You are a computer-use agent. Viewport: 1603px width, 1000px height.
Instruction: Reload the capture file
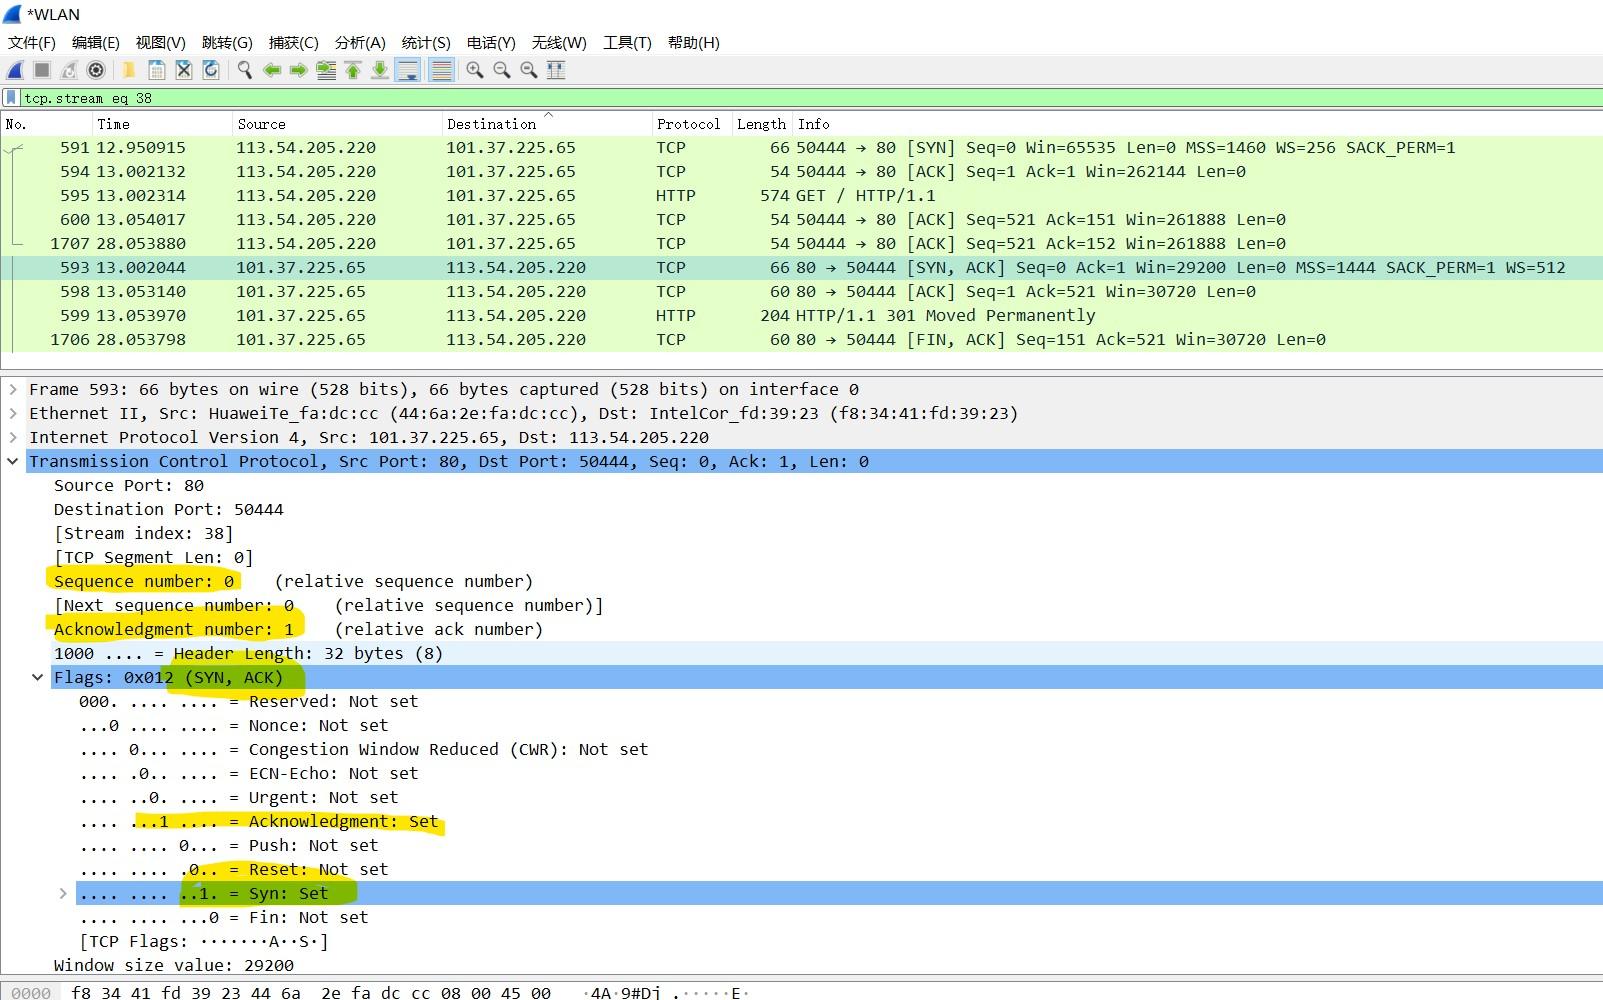click(211, 70)
